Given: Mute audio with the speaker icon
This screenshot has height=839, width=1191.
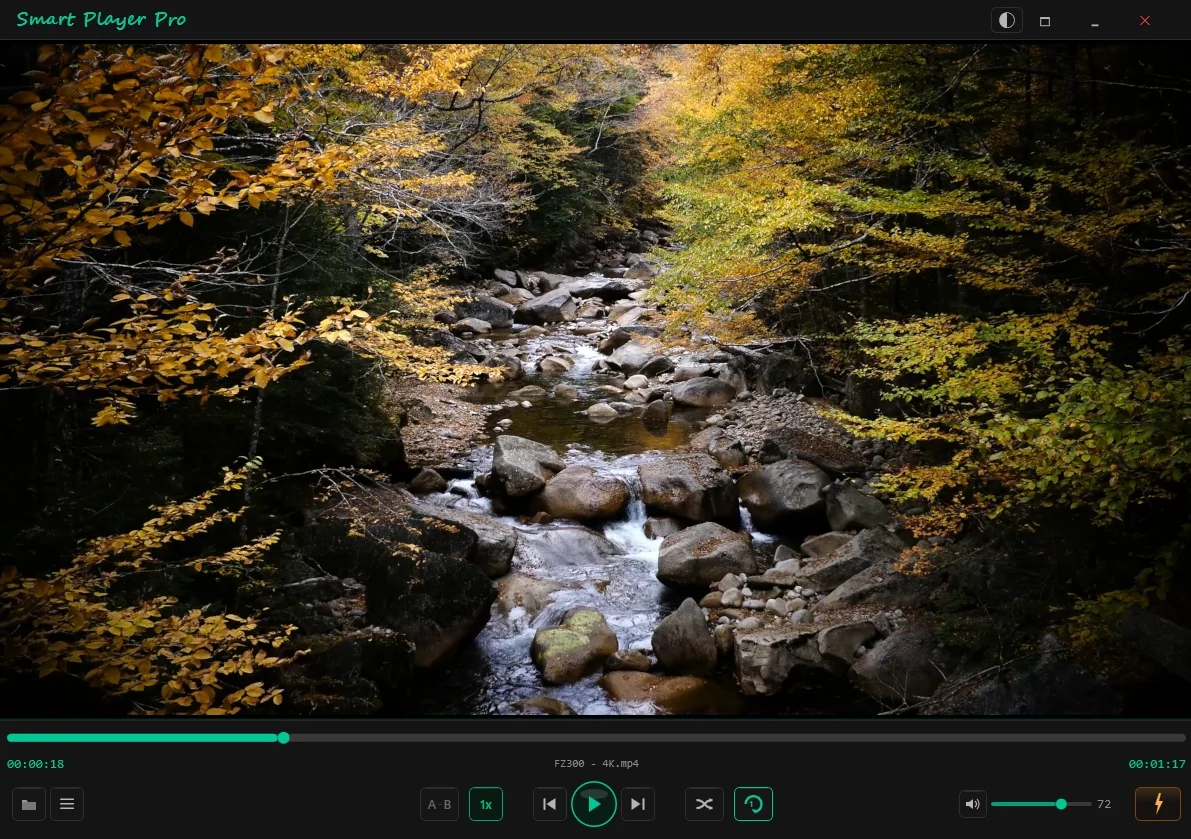Looking at the screenshot, I should click(x=972, y=804).
